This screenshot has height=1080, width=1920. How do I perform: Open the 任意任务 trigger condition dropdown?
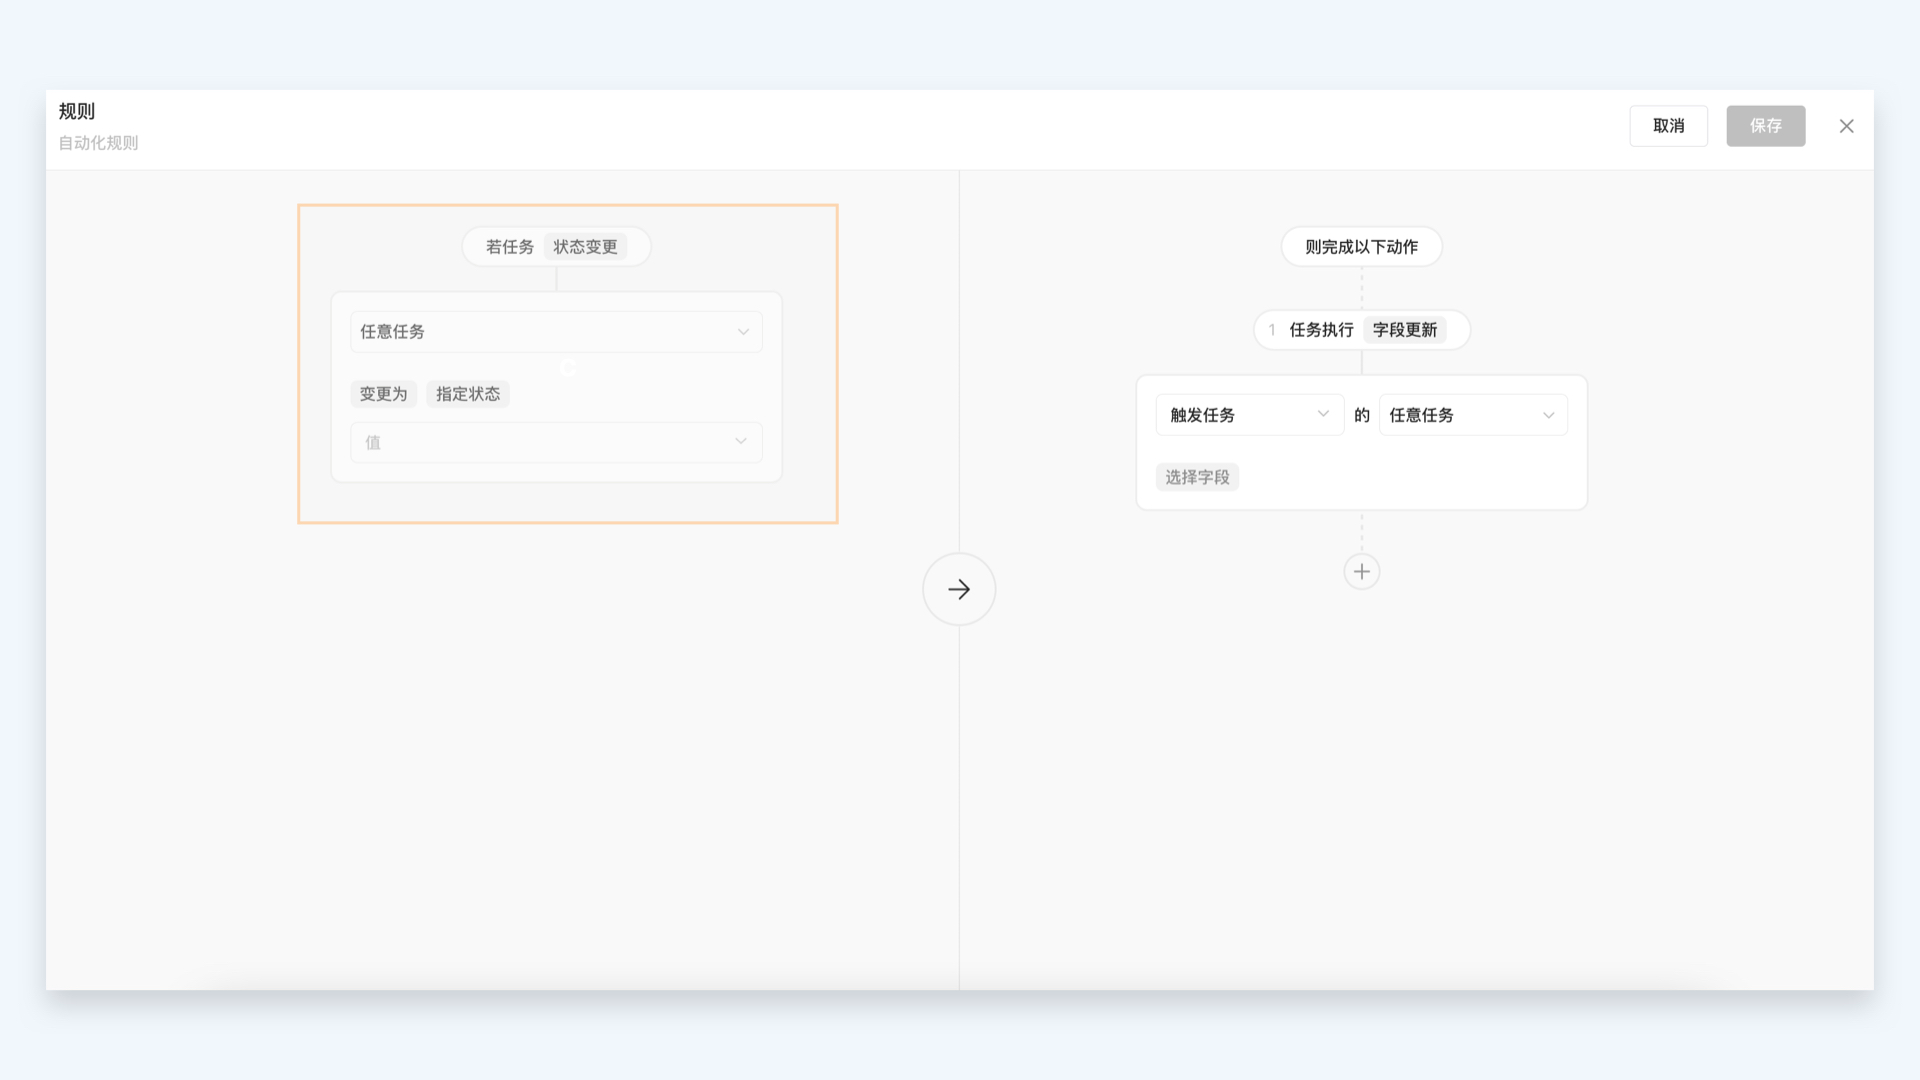(556, 332)
